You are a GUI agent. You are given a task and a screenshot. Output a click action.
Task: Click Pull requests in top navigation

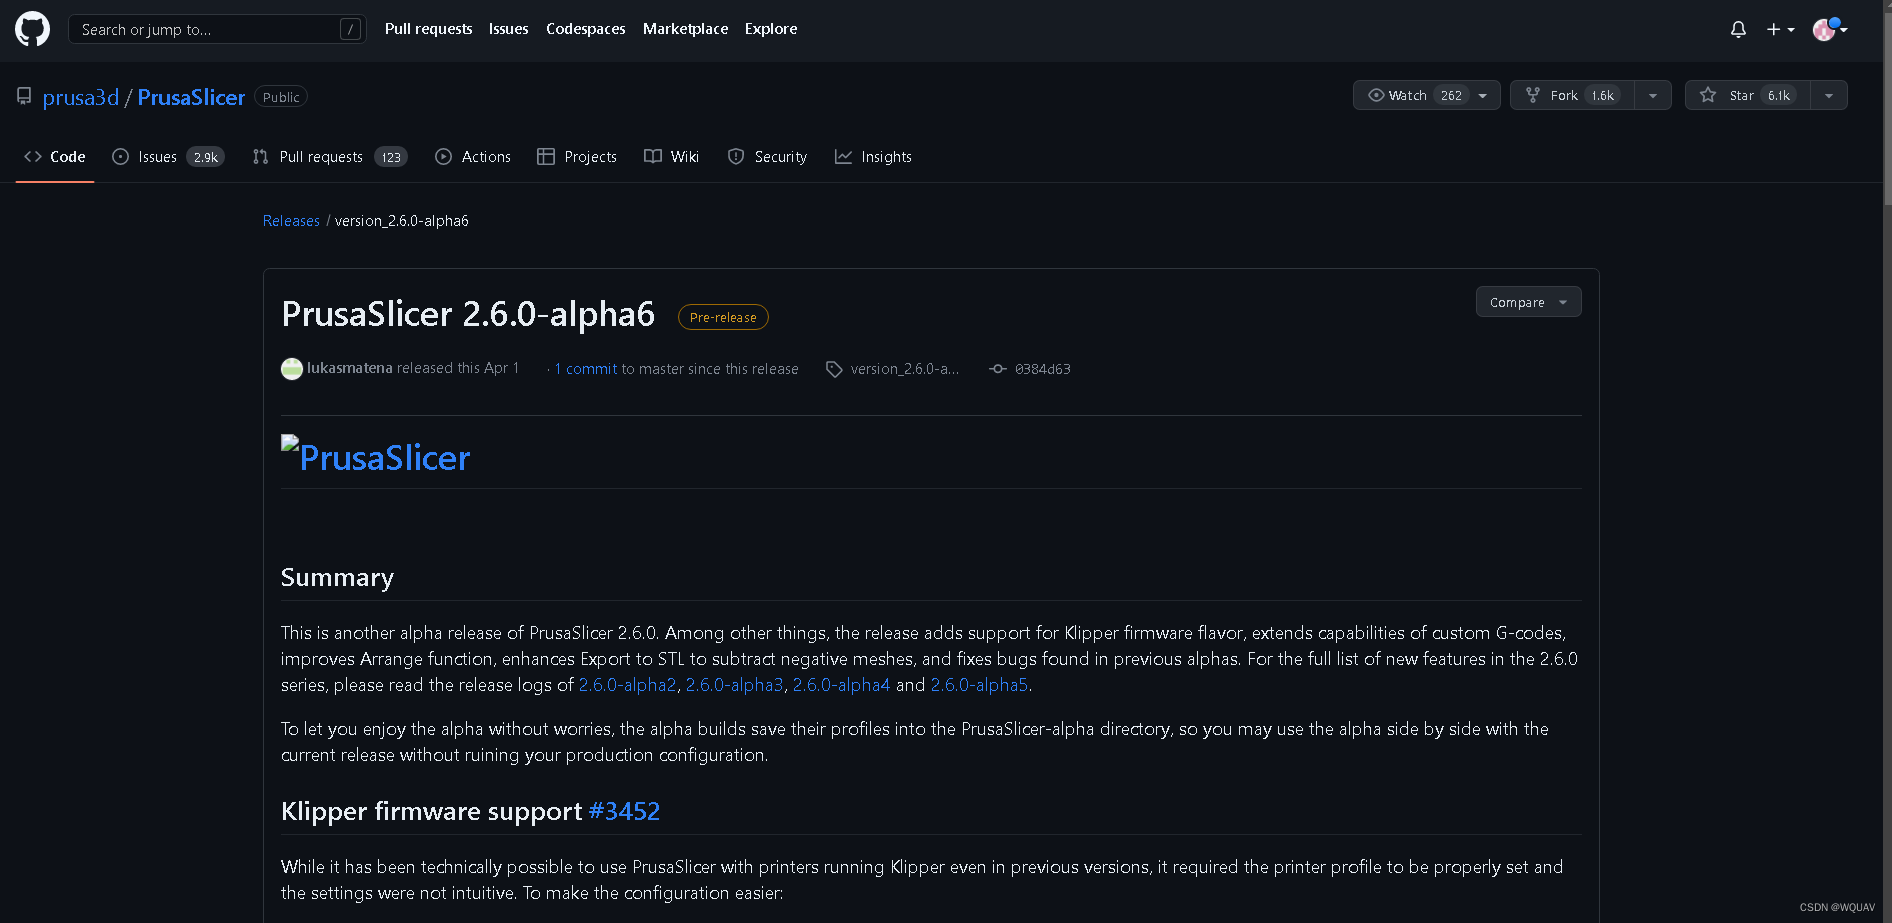point(429,29)
